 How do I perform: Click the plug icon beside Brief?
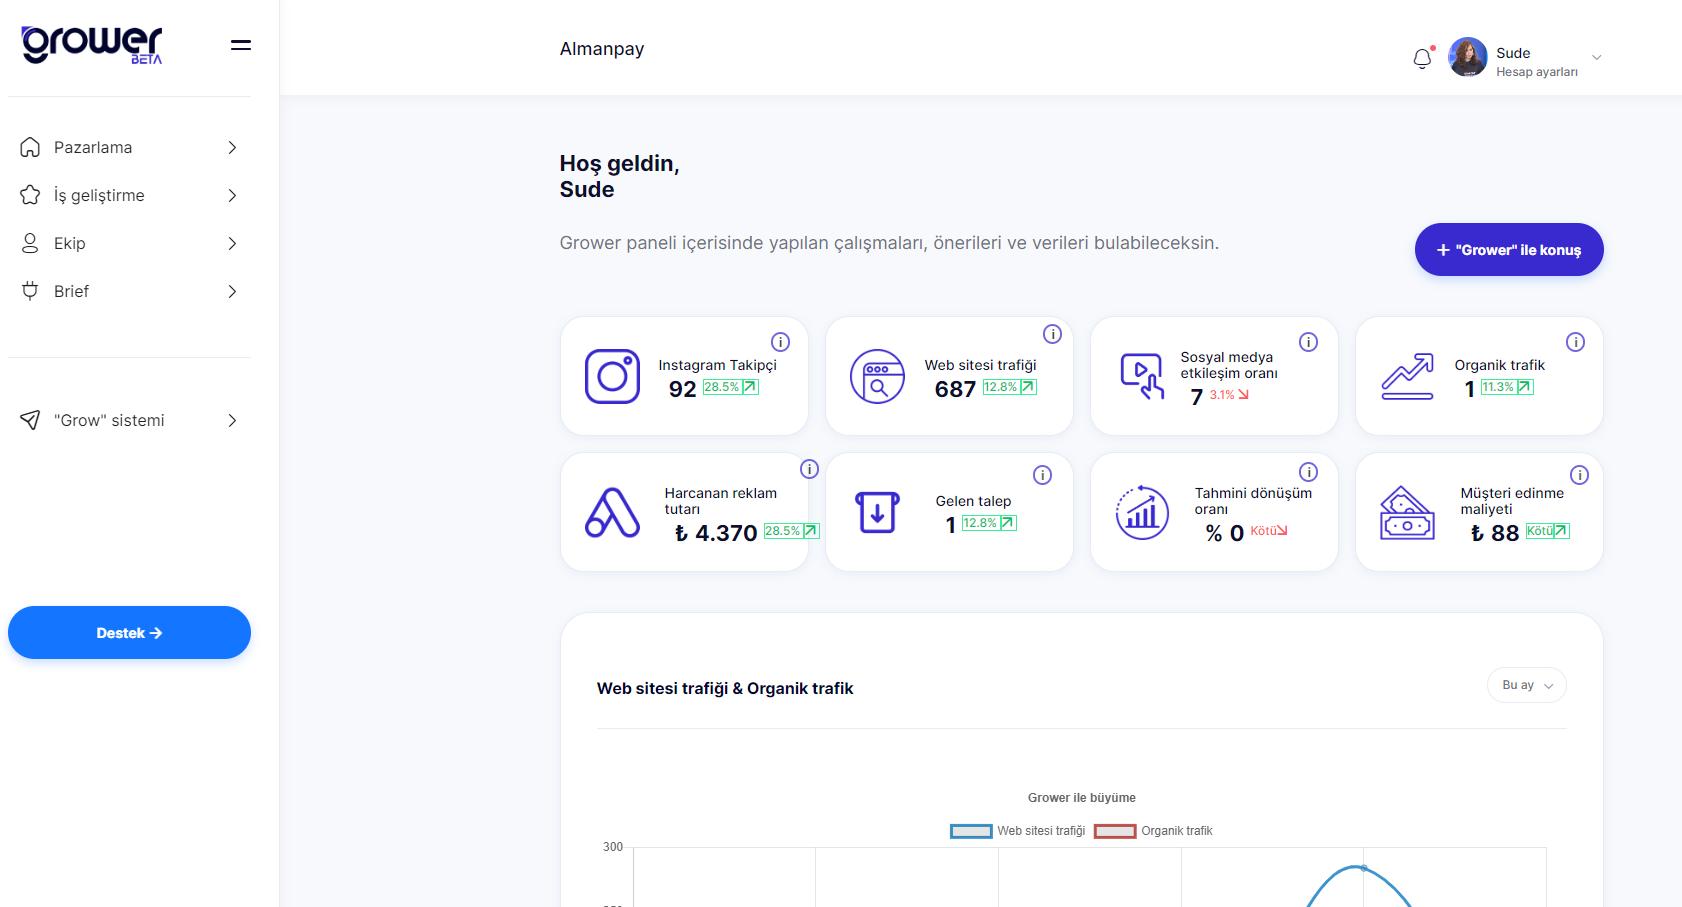[x=30, y=291]
